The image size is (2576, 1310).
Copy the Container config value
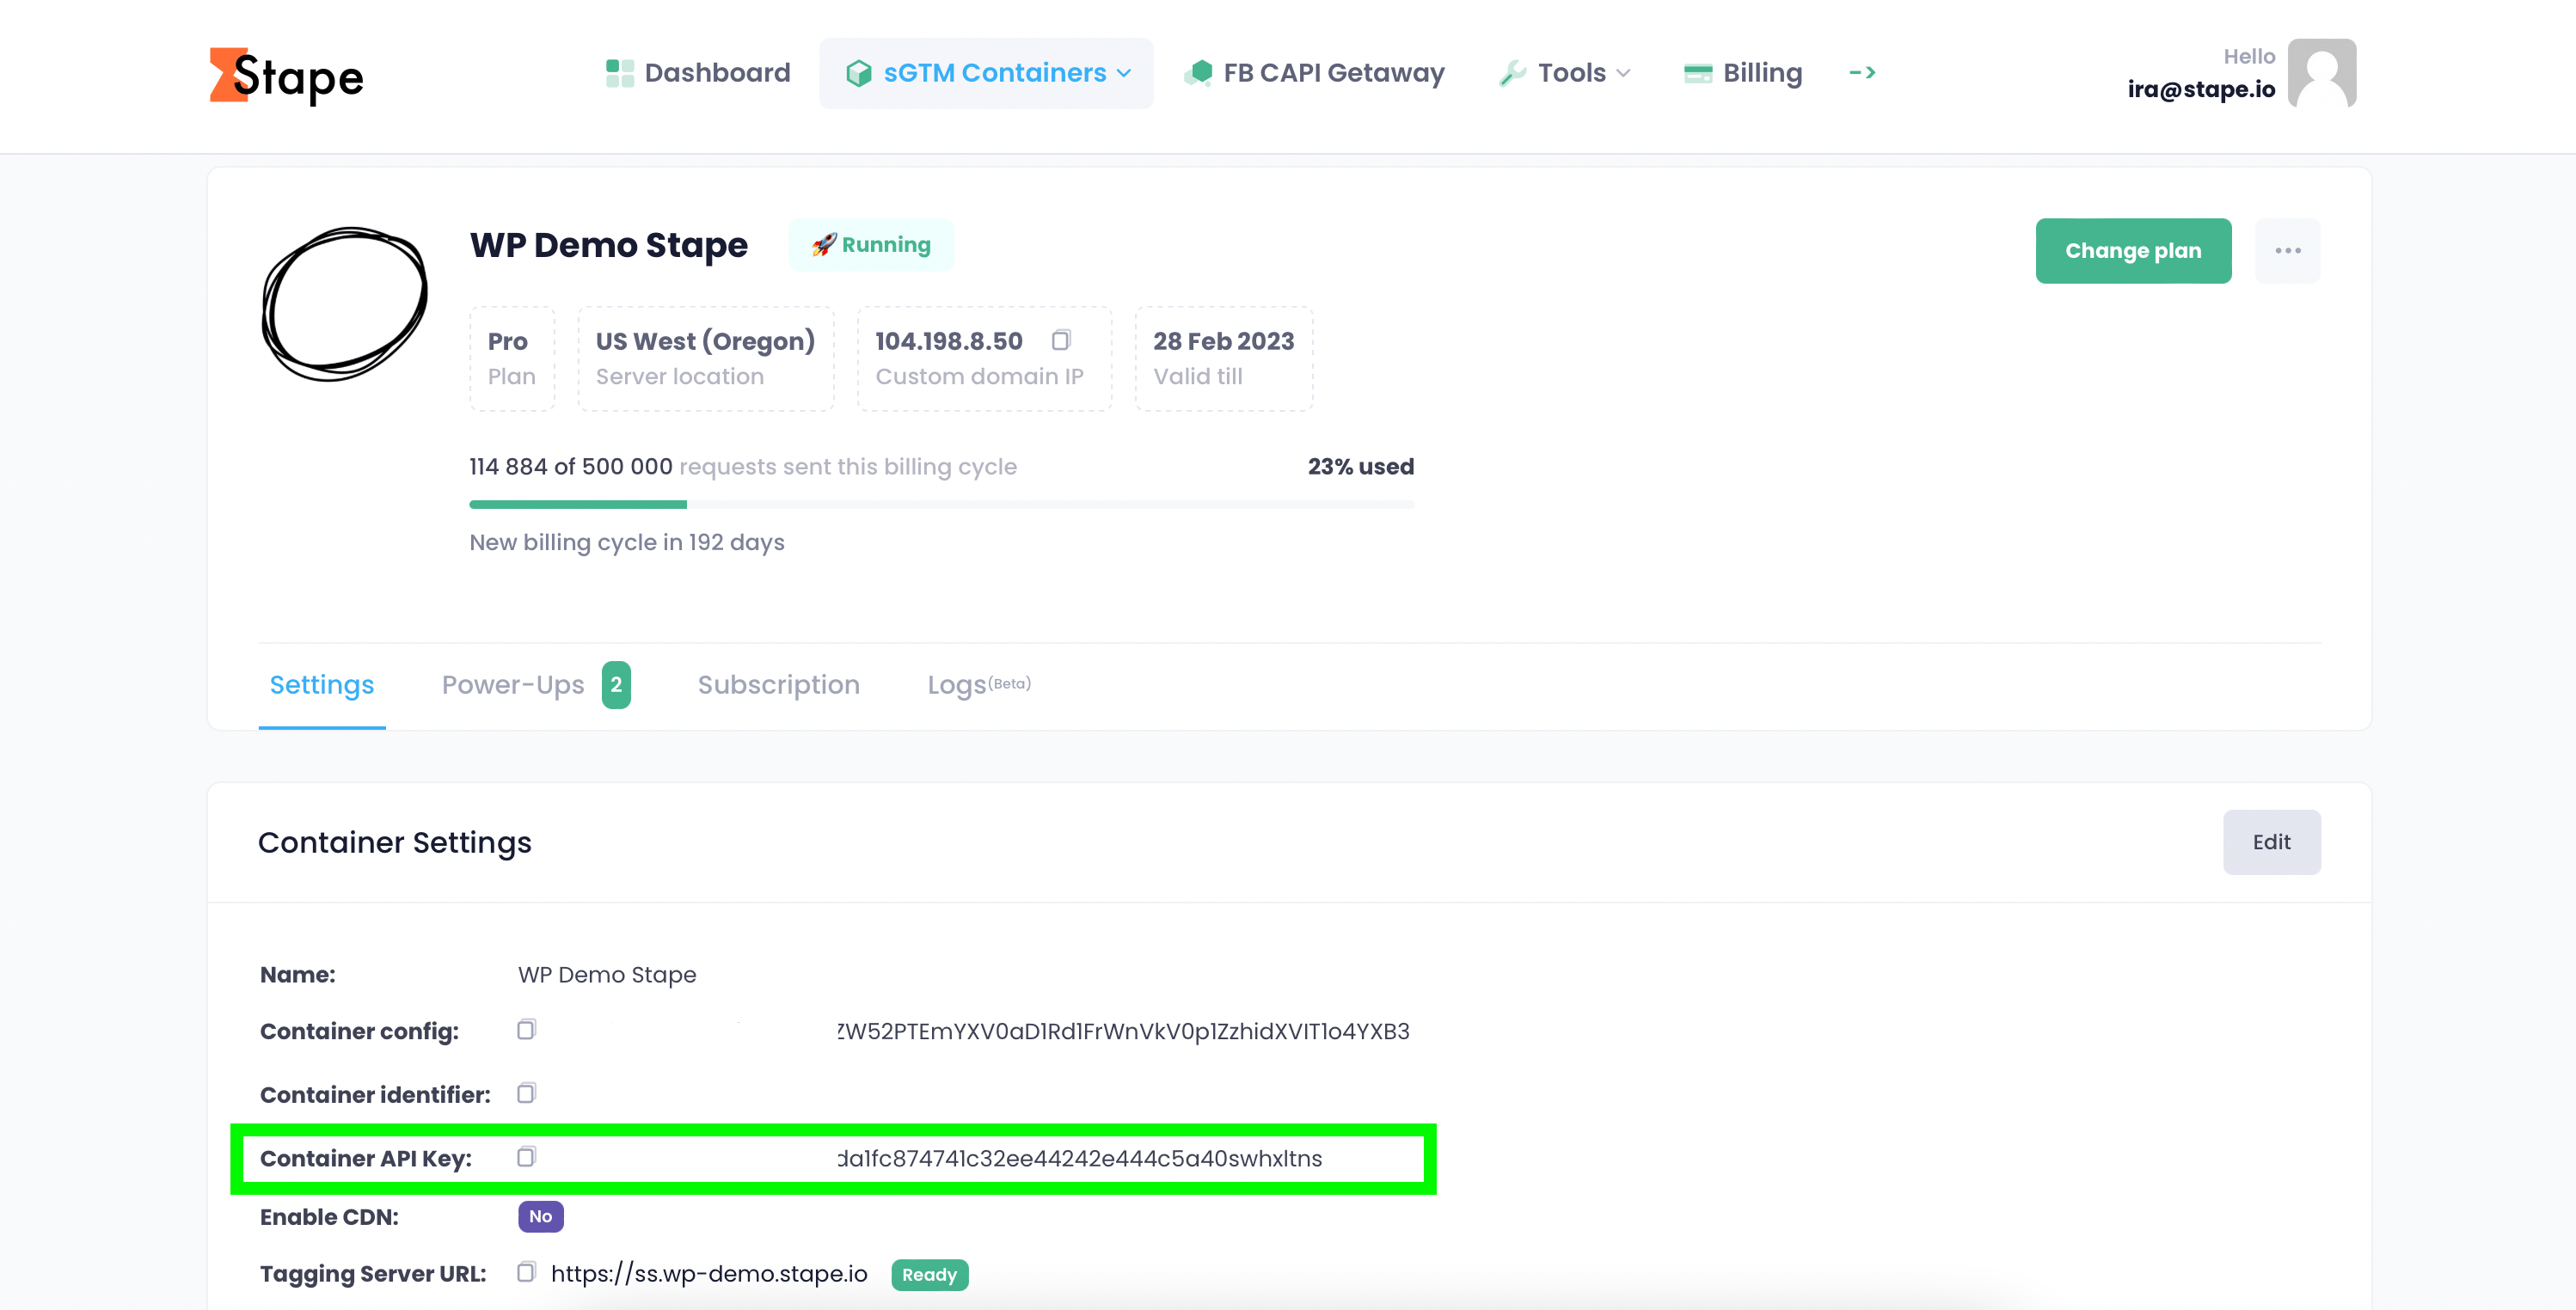click(526, 1030)
